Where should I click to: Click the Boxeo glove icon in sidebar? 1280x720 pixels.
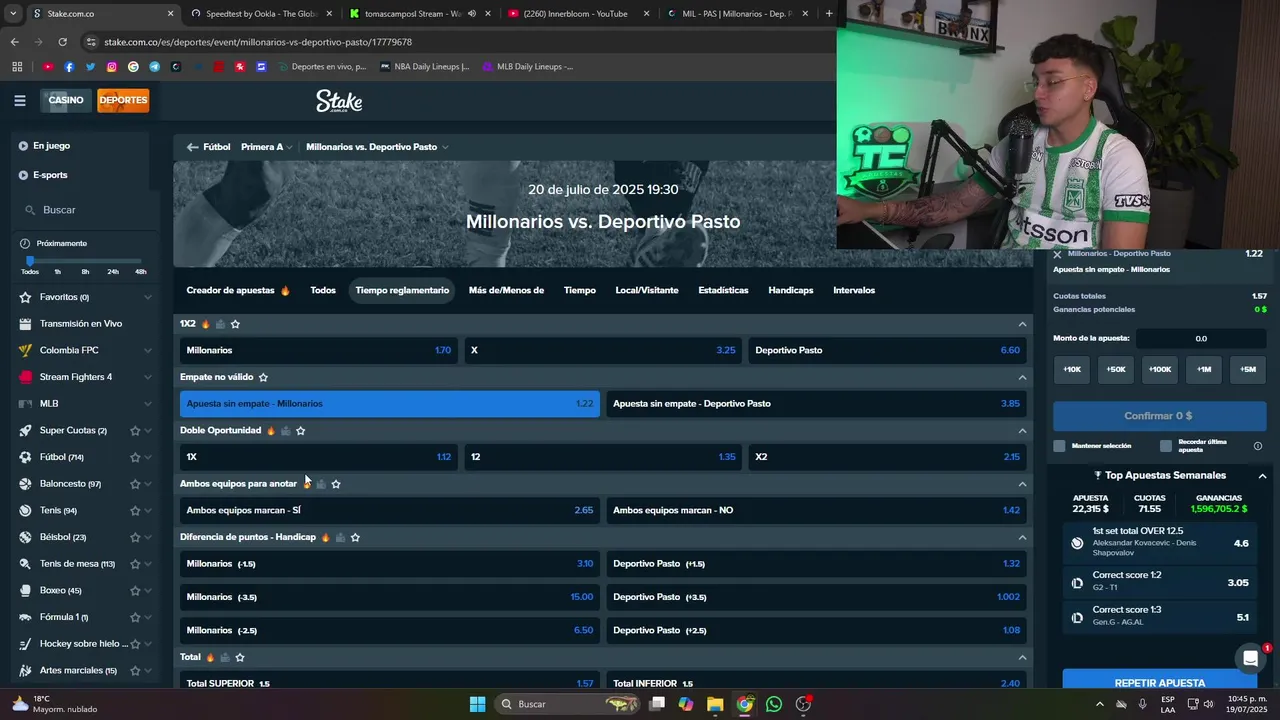pos(26,590)
